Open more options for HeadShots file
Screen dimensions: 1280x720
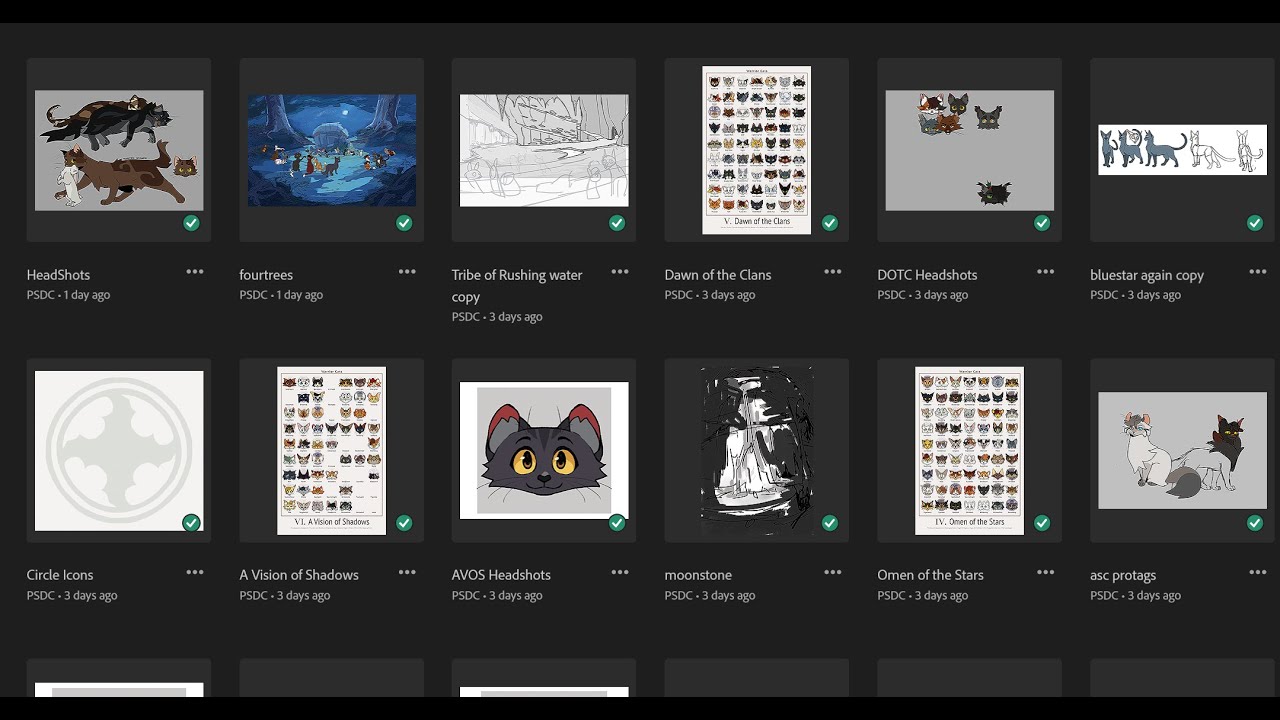click(195, 272)
